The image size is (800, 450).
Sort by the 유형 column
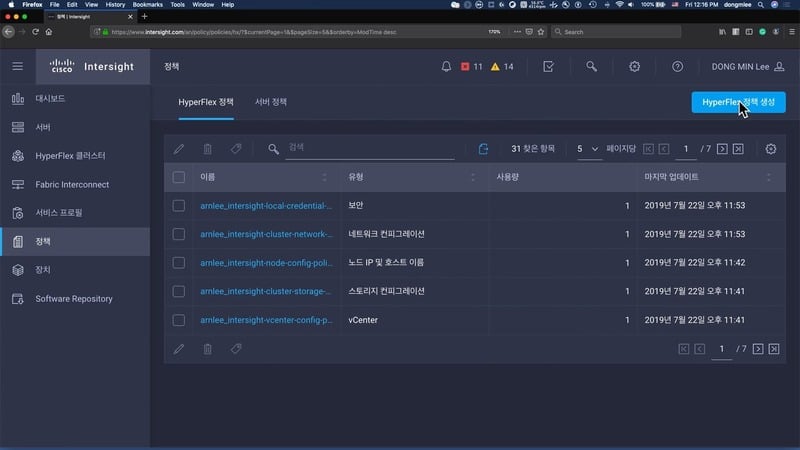472,177
